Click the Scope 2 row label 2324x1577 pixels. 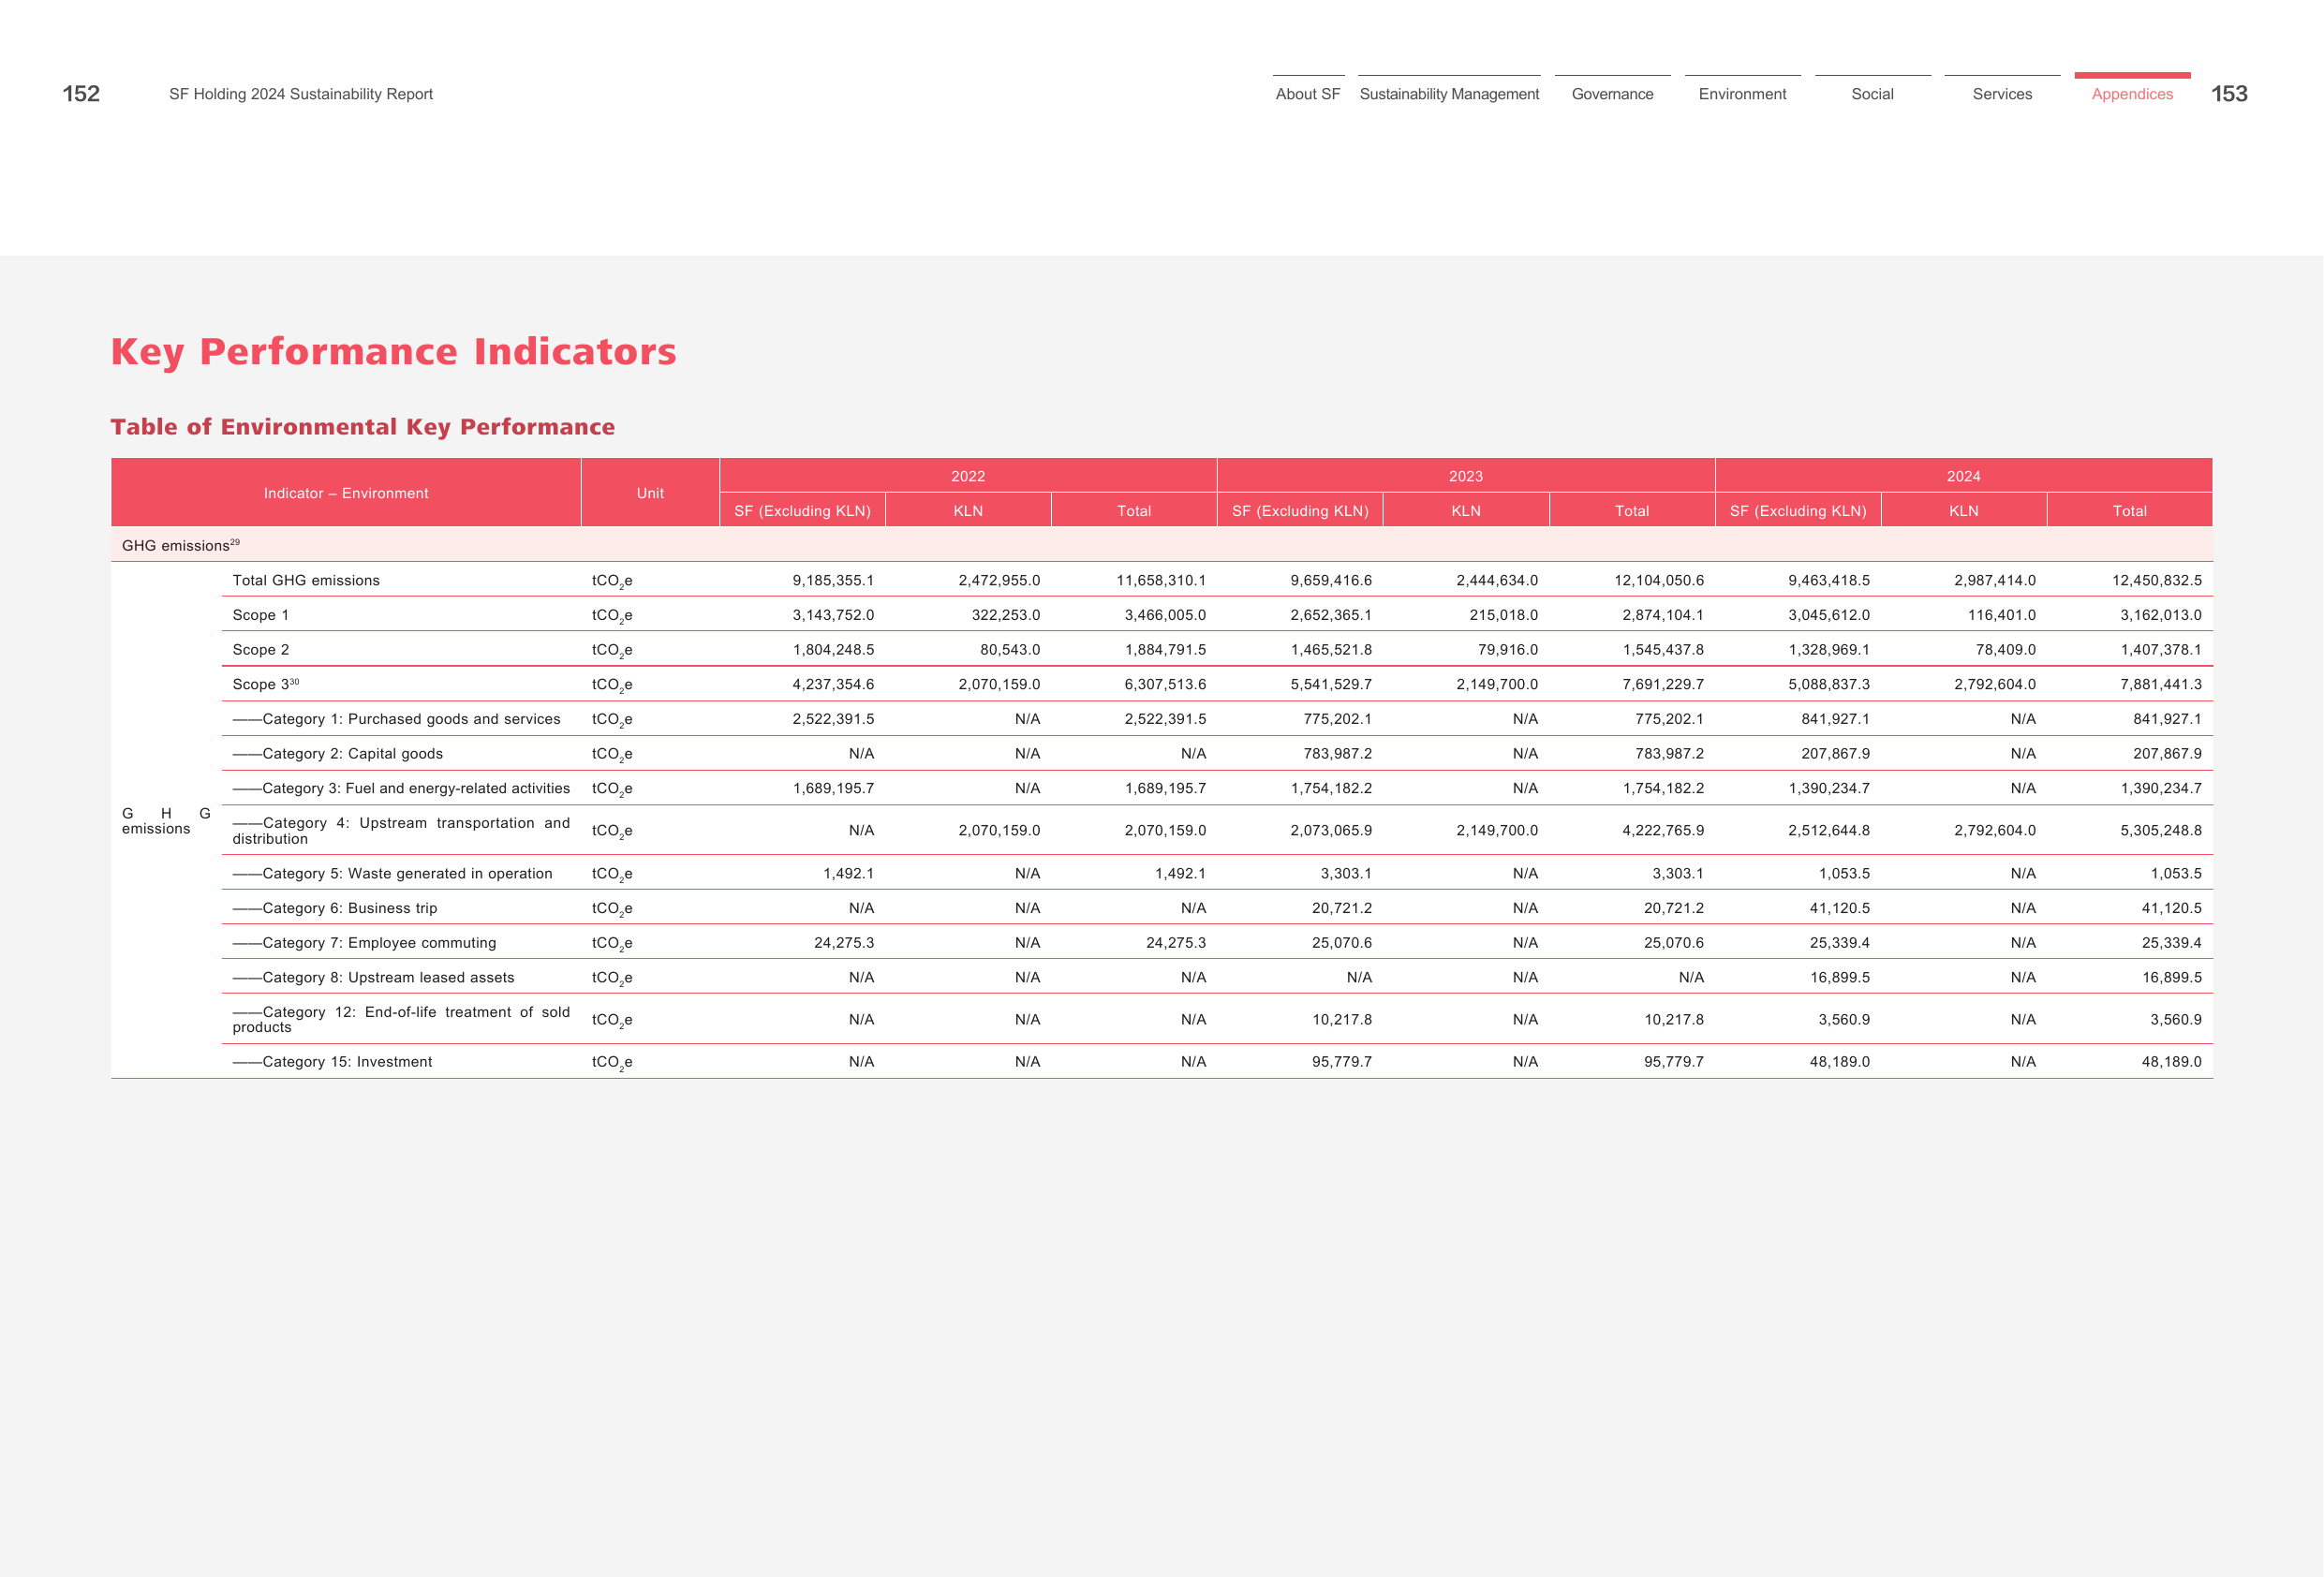pyautogui.click(x=260, y=650)
